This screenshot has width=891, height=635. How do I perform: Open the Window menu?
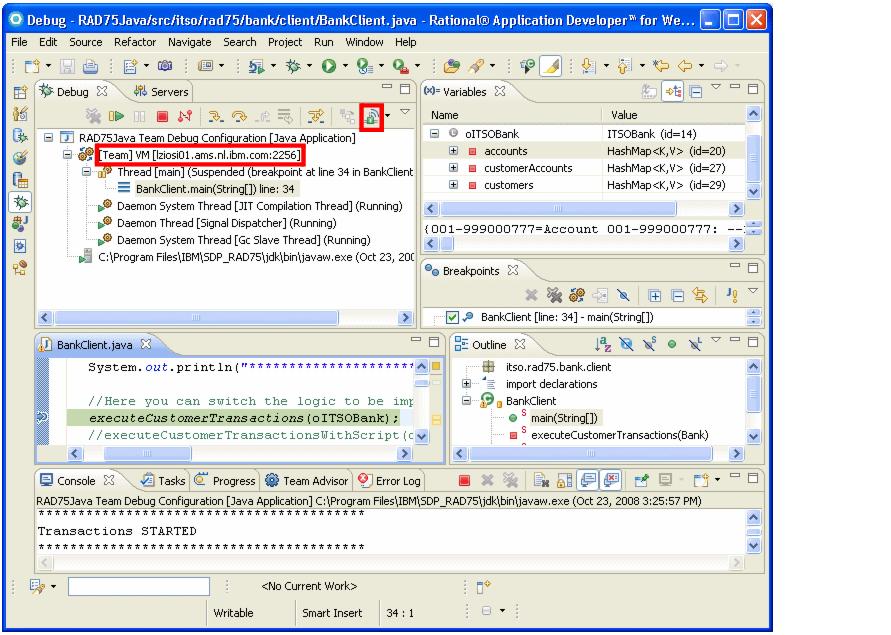(364, 42)
